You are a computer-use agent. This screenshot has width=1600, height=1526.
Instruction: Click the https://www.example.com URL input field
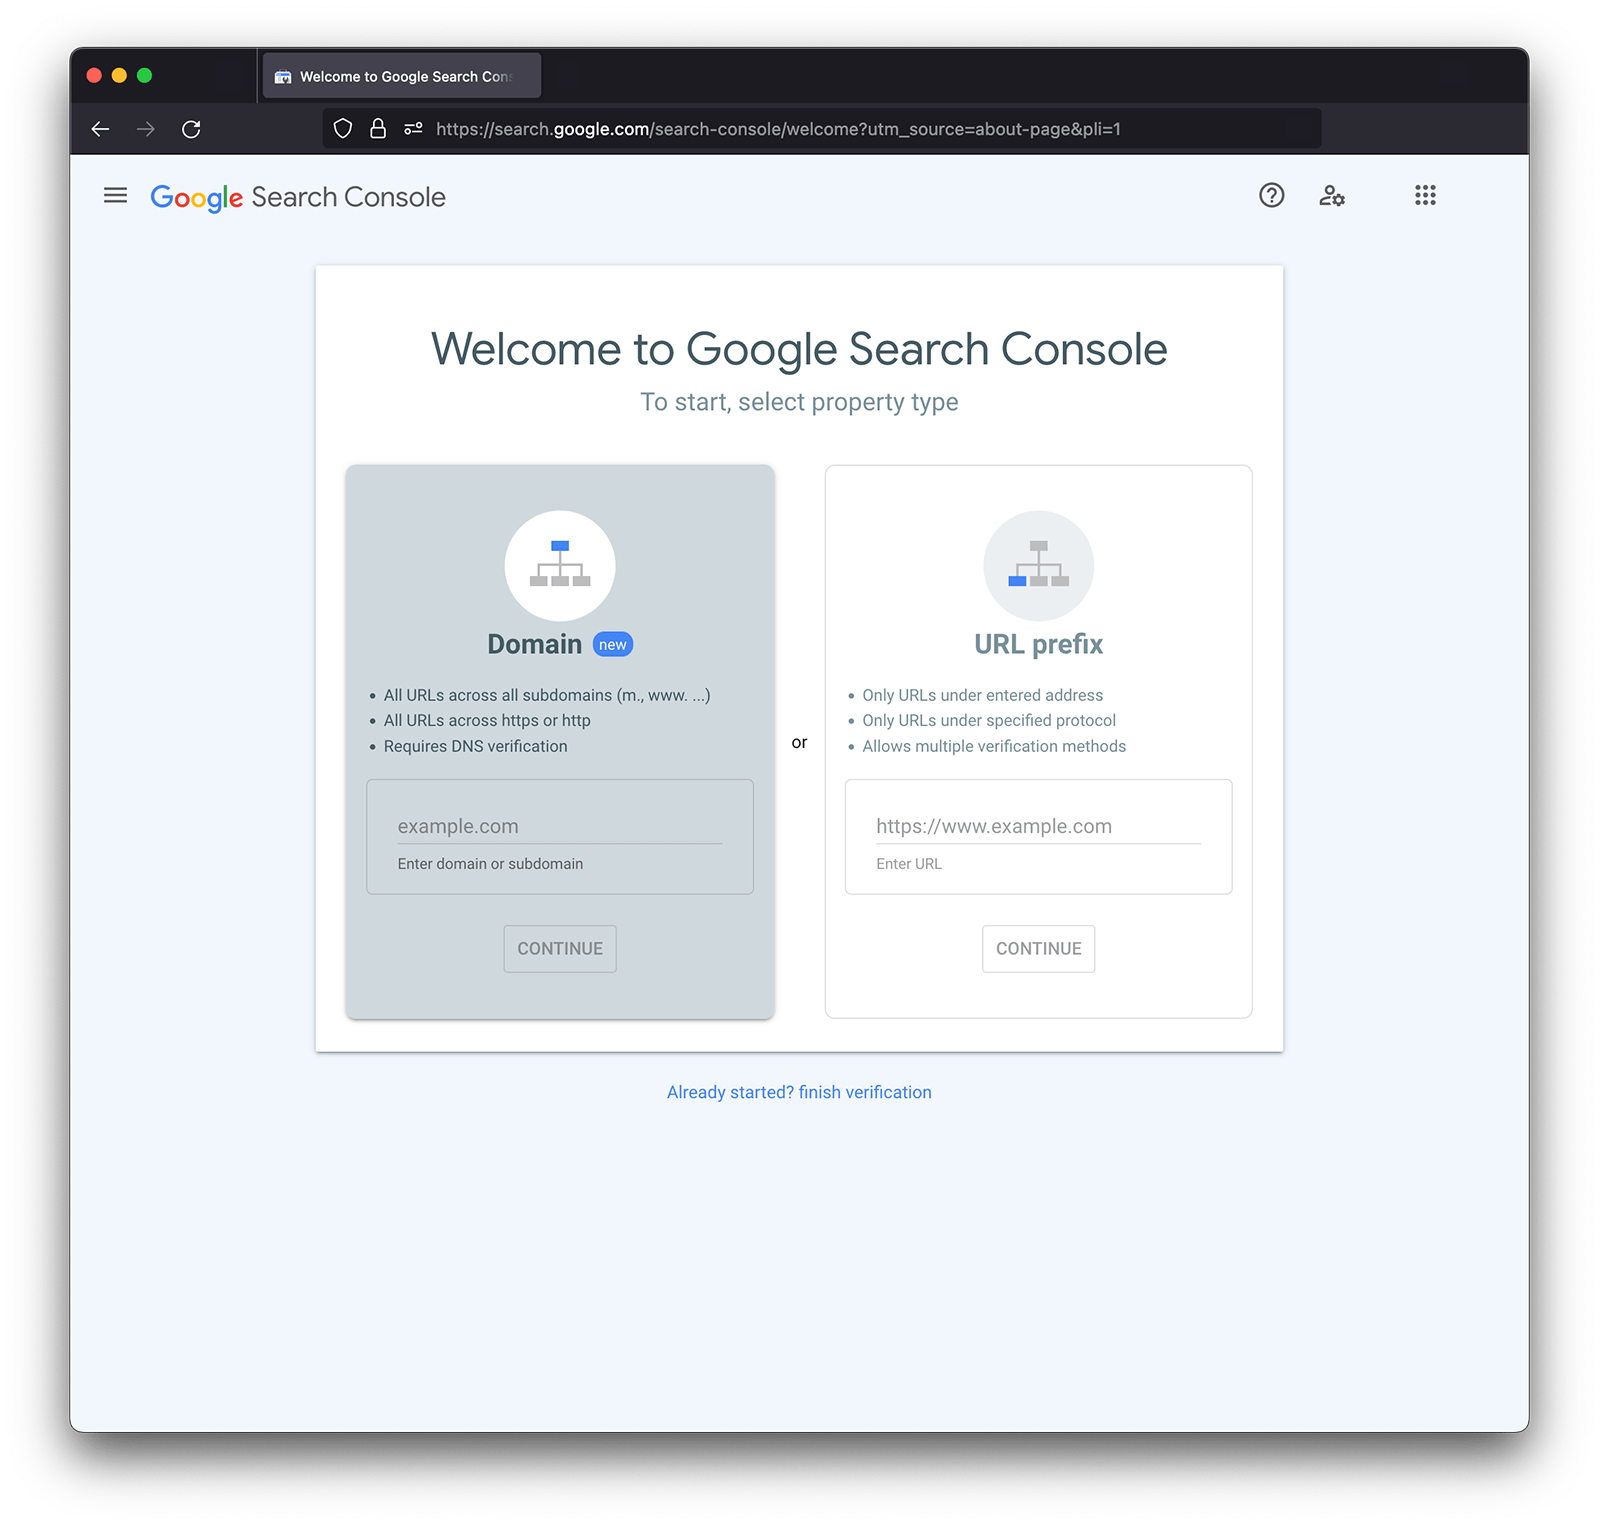point(1039,827)
